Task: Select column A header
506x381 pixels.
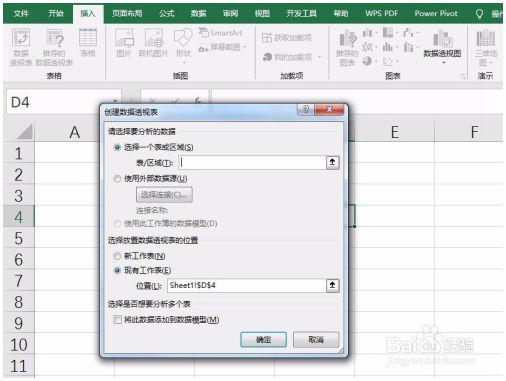Action: coord(74,132)
